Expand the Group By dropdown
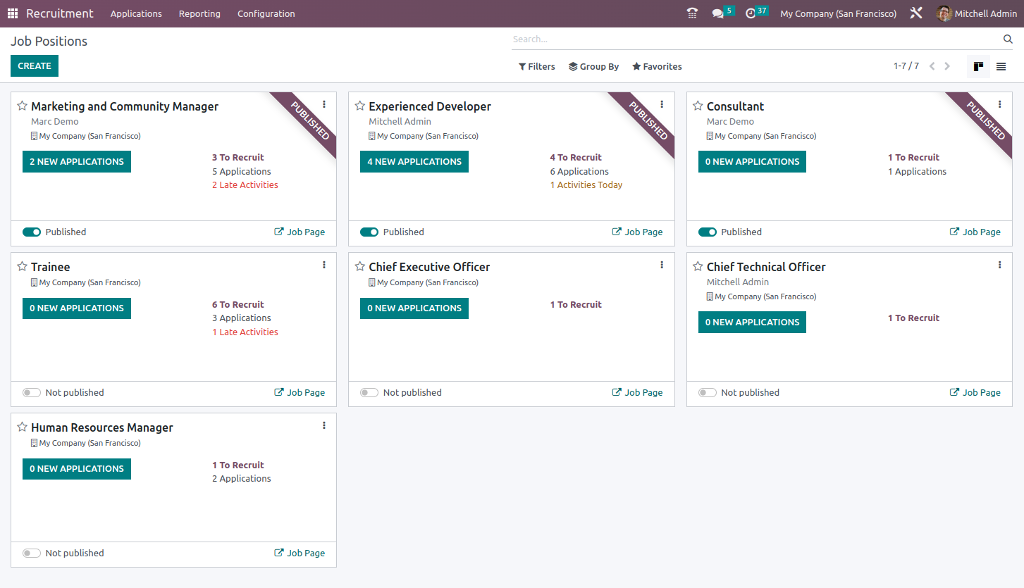Screen dimensions: 1024x588 pyautogui.click(x=594, y=67)
